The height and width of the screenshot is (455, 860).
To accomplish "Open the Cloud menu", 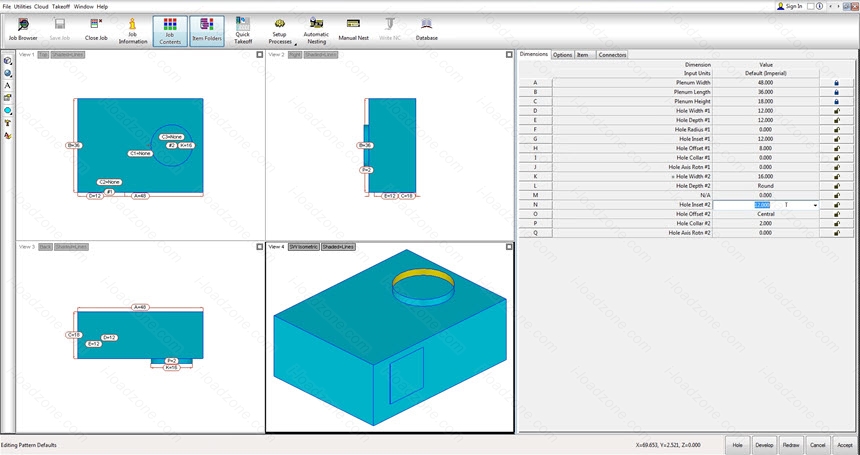I will [x=41, y=7].
